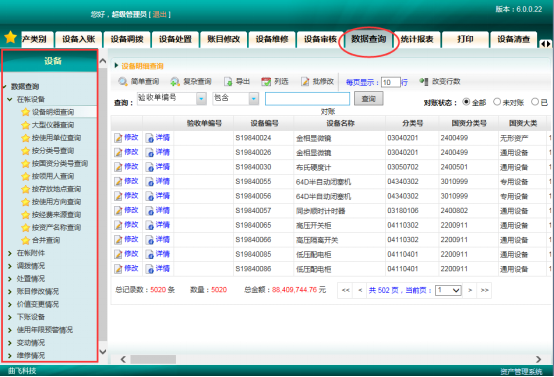Expand the 调拨情况 tree node
This screenshot has width=554, height=377.
tap(10, 266)
